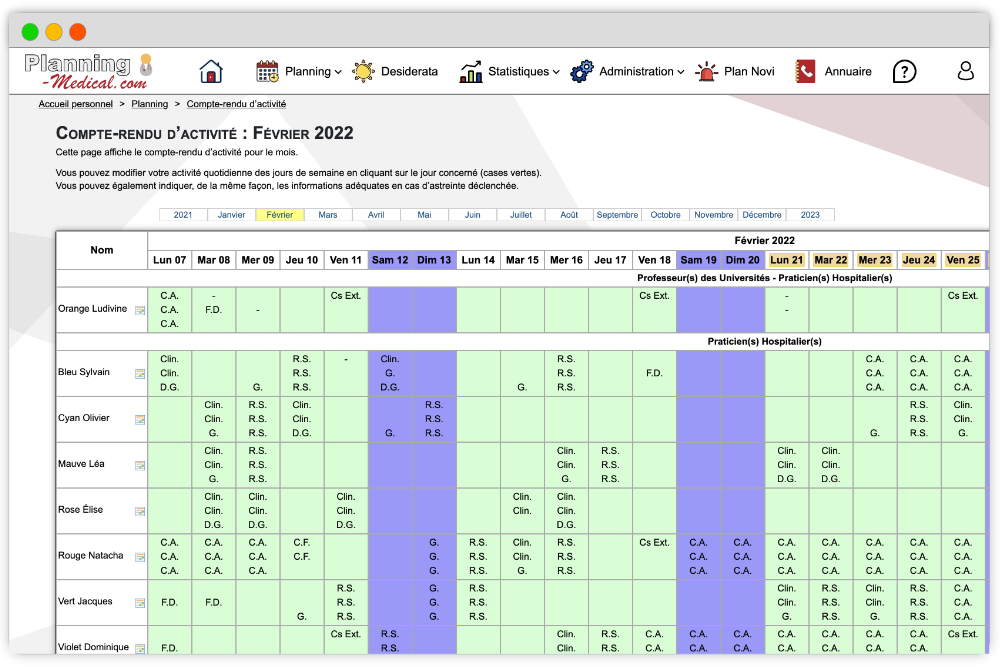Open the help question mark icon

click(904, 71)
